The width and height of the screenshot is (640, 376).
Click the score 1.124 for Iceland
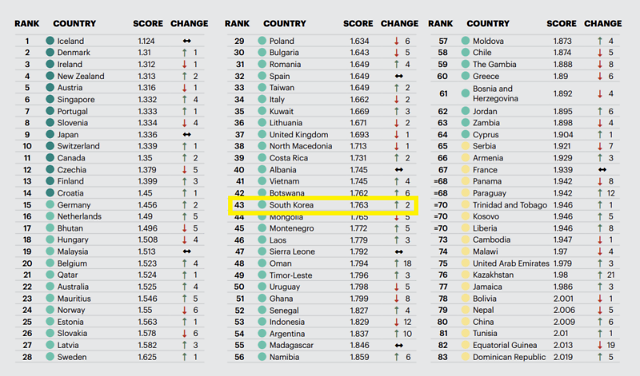(146, 41)
